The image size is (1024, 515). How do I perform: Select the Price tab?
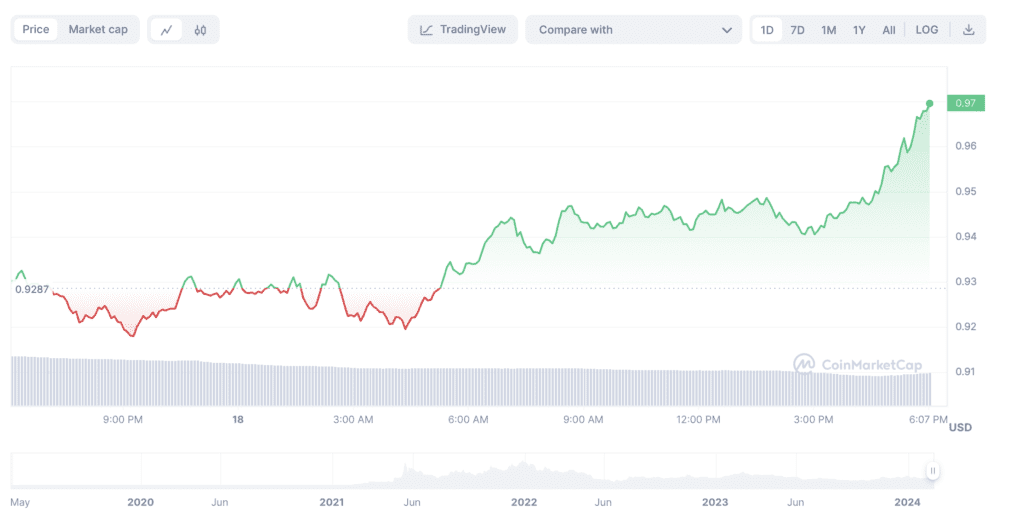[36, 30]
